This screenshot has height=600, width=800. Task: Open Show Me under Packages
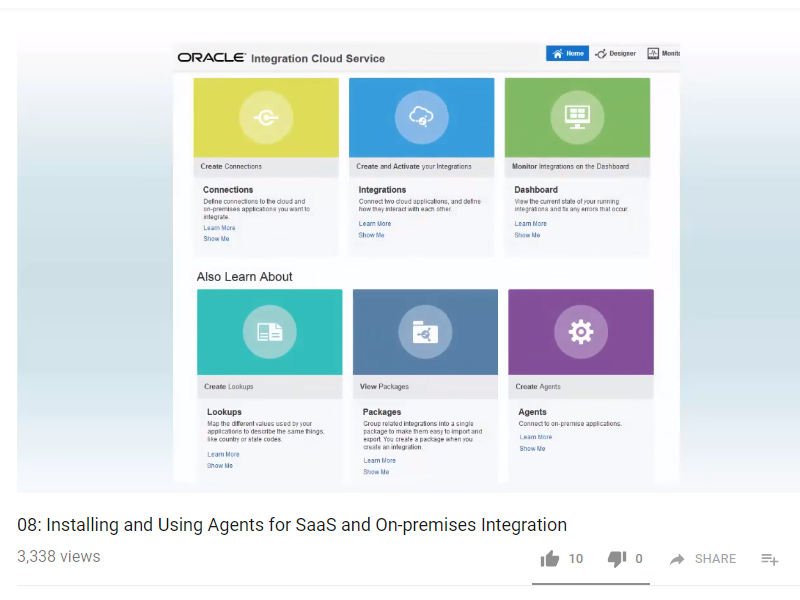(x=376, y=471)
